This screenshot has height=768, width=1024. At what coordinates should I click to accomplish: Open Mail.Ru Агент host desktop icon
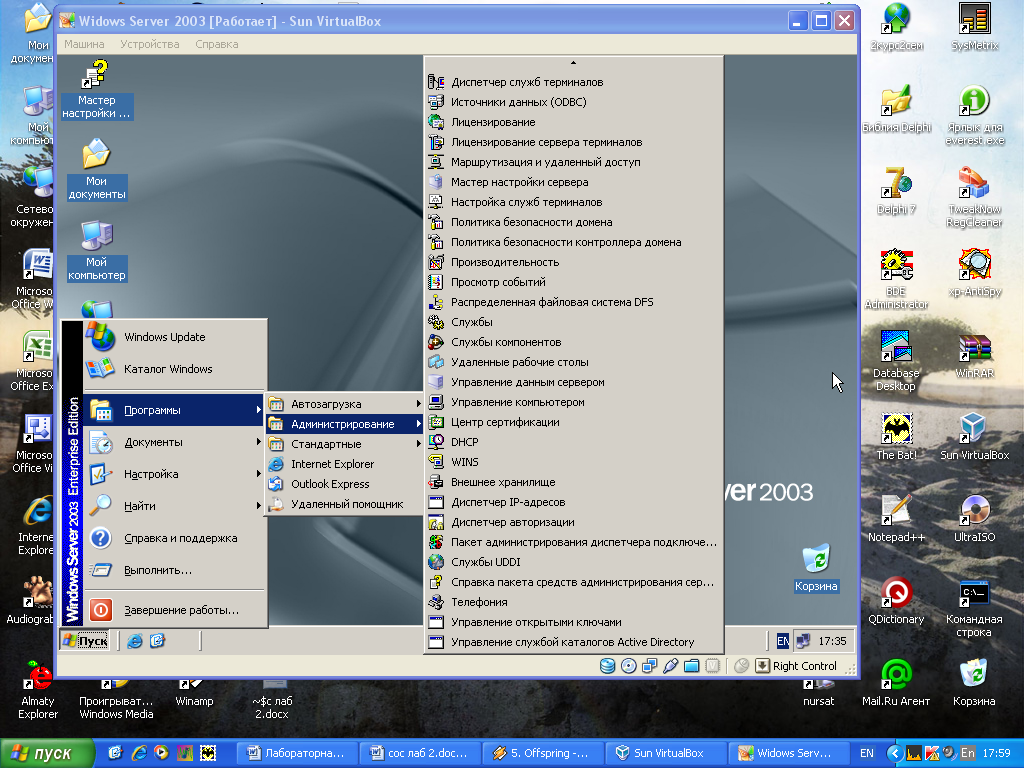pyautogui.click(x=896, y=682)
